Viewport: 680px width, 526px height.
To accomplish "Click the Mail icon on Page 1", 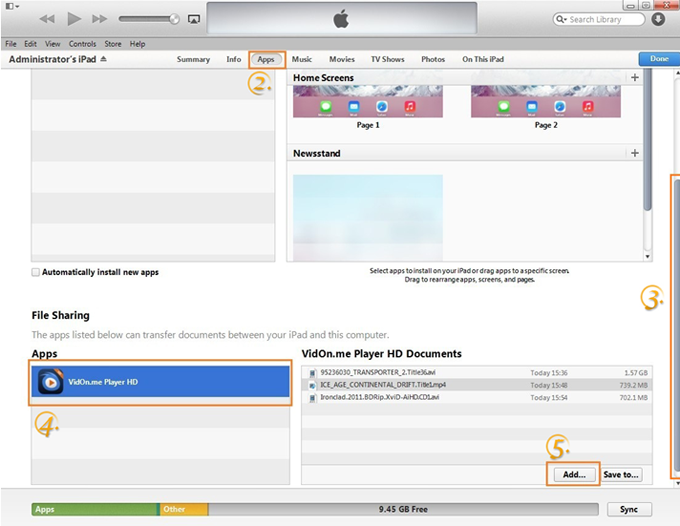I will 354,107.
